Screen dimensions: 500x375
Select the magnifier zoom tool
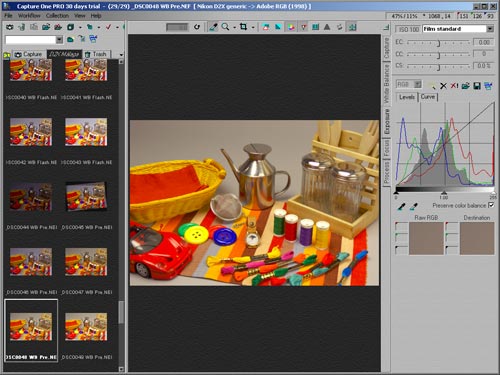pyautogui.click(x=225, y=27)
